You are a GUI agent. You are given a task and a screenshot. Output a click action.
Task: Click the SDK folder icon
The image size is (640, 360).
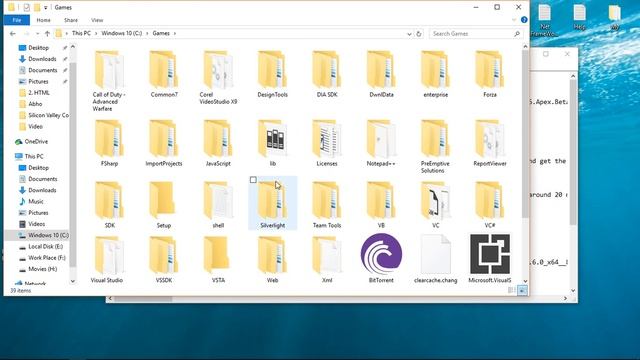(109, 200)
